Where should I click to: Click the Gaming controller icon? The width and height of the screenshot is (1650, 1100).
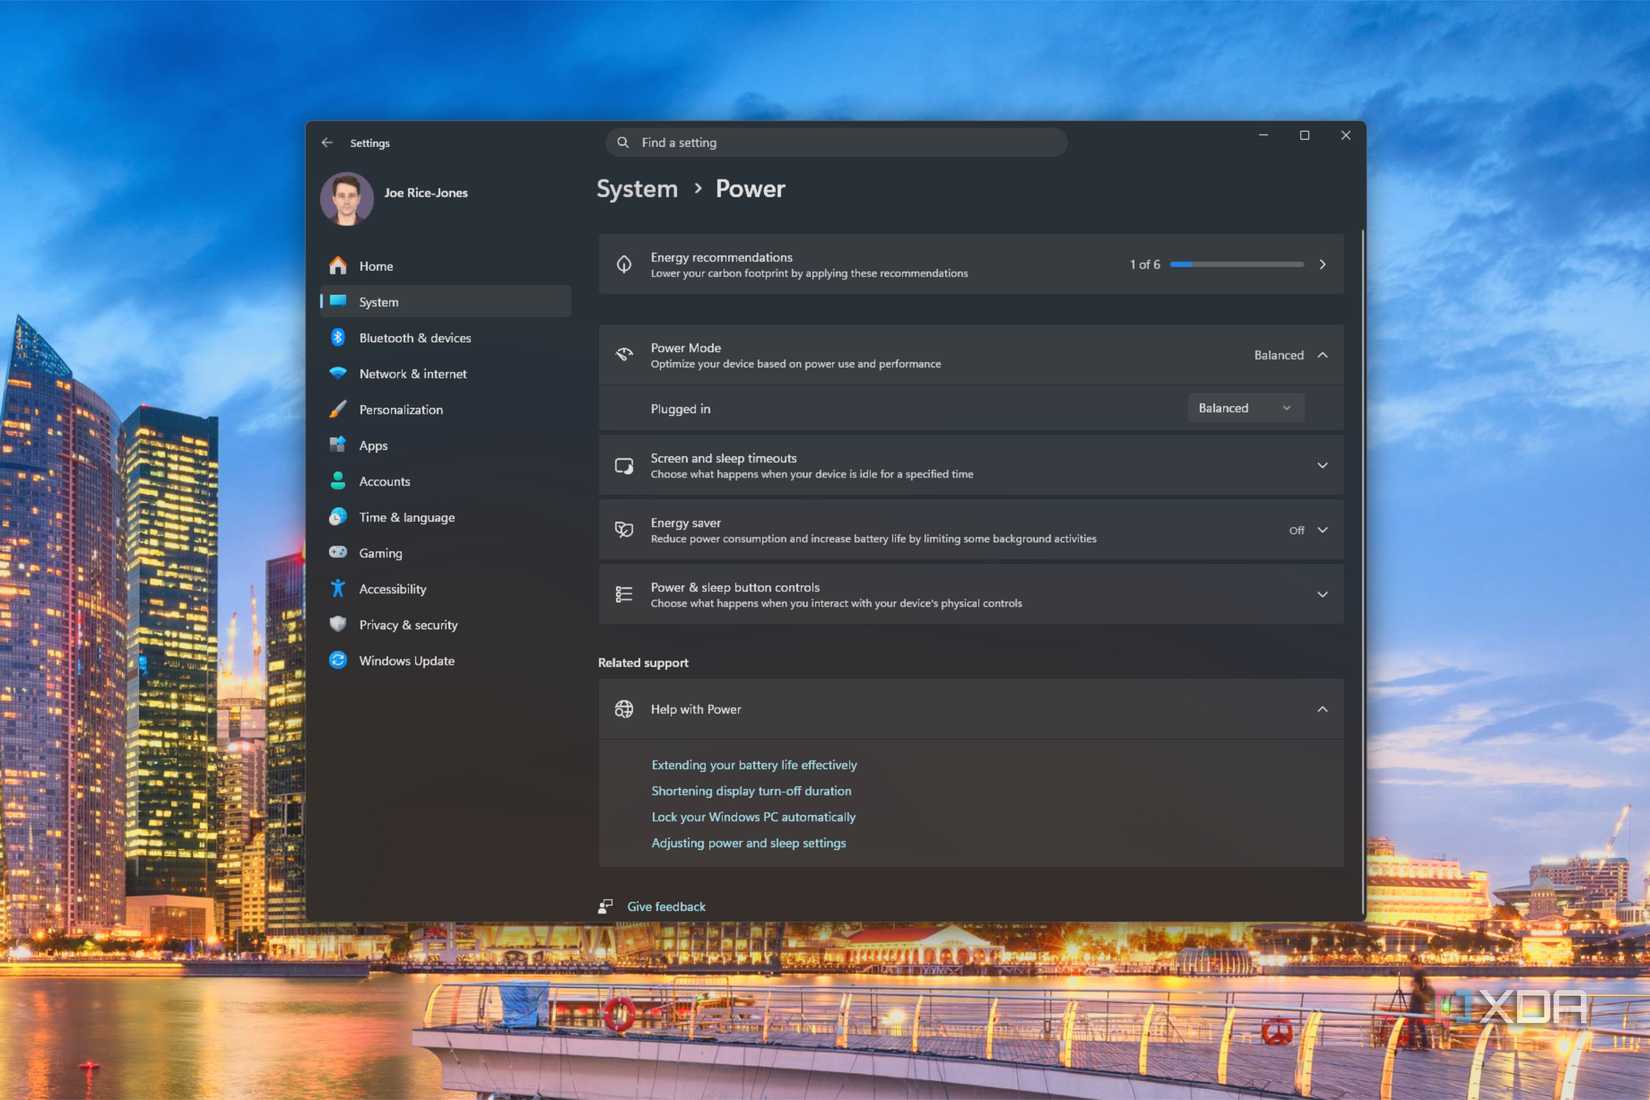point(338,553)
